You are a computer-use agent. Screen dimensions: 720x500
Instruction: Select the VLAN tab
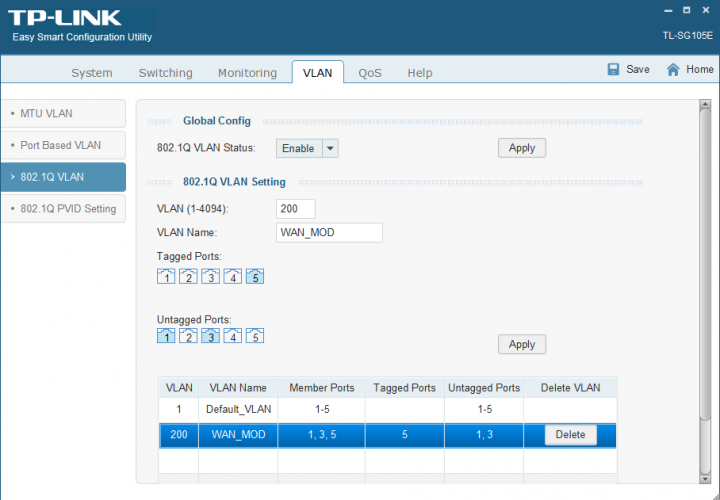tap(317, 73)
